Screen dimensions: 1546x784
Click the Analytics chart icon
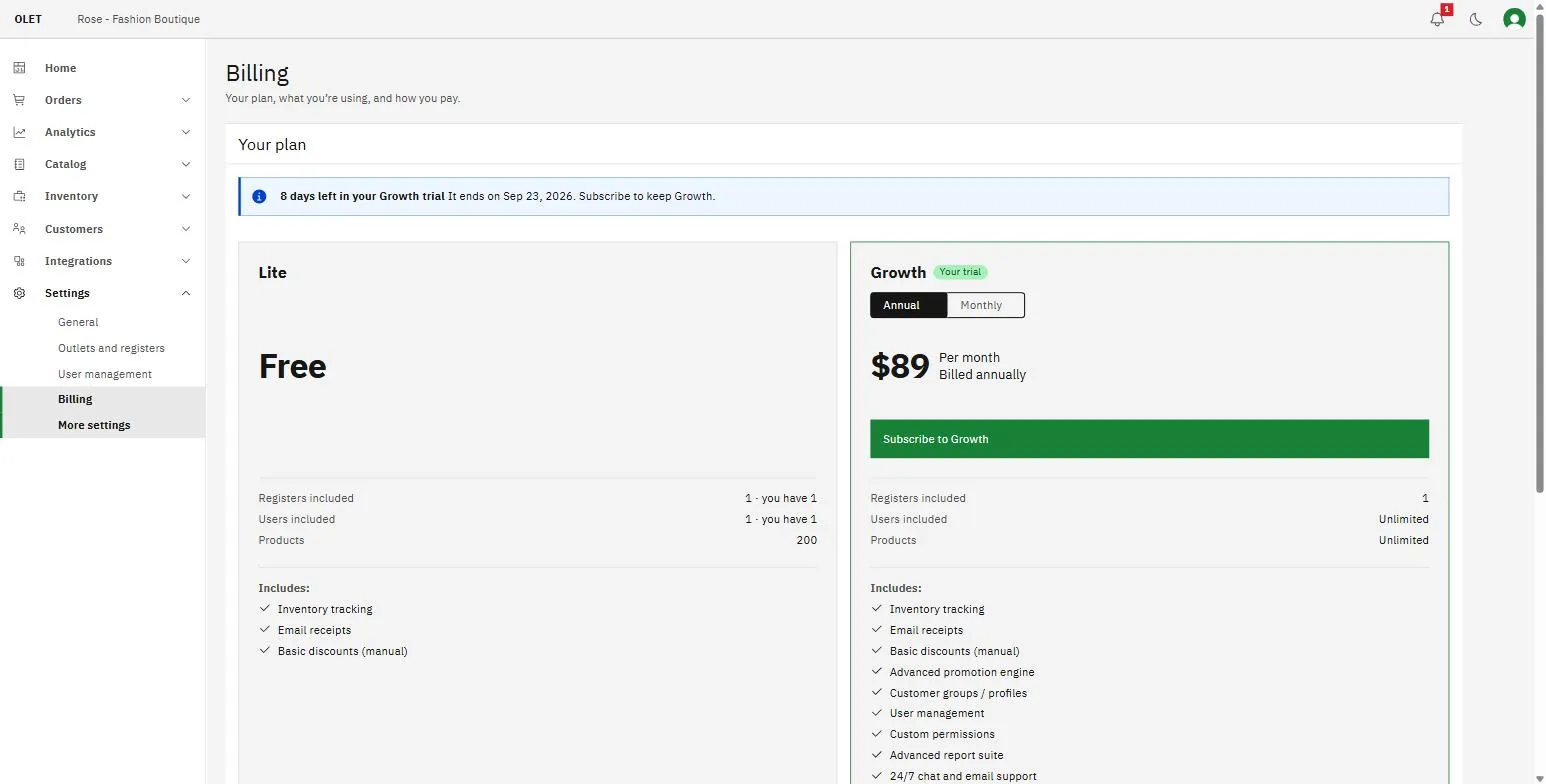(19, 132)
